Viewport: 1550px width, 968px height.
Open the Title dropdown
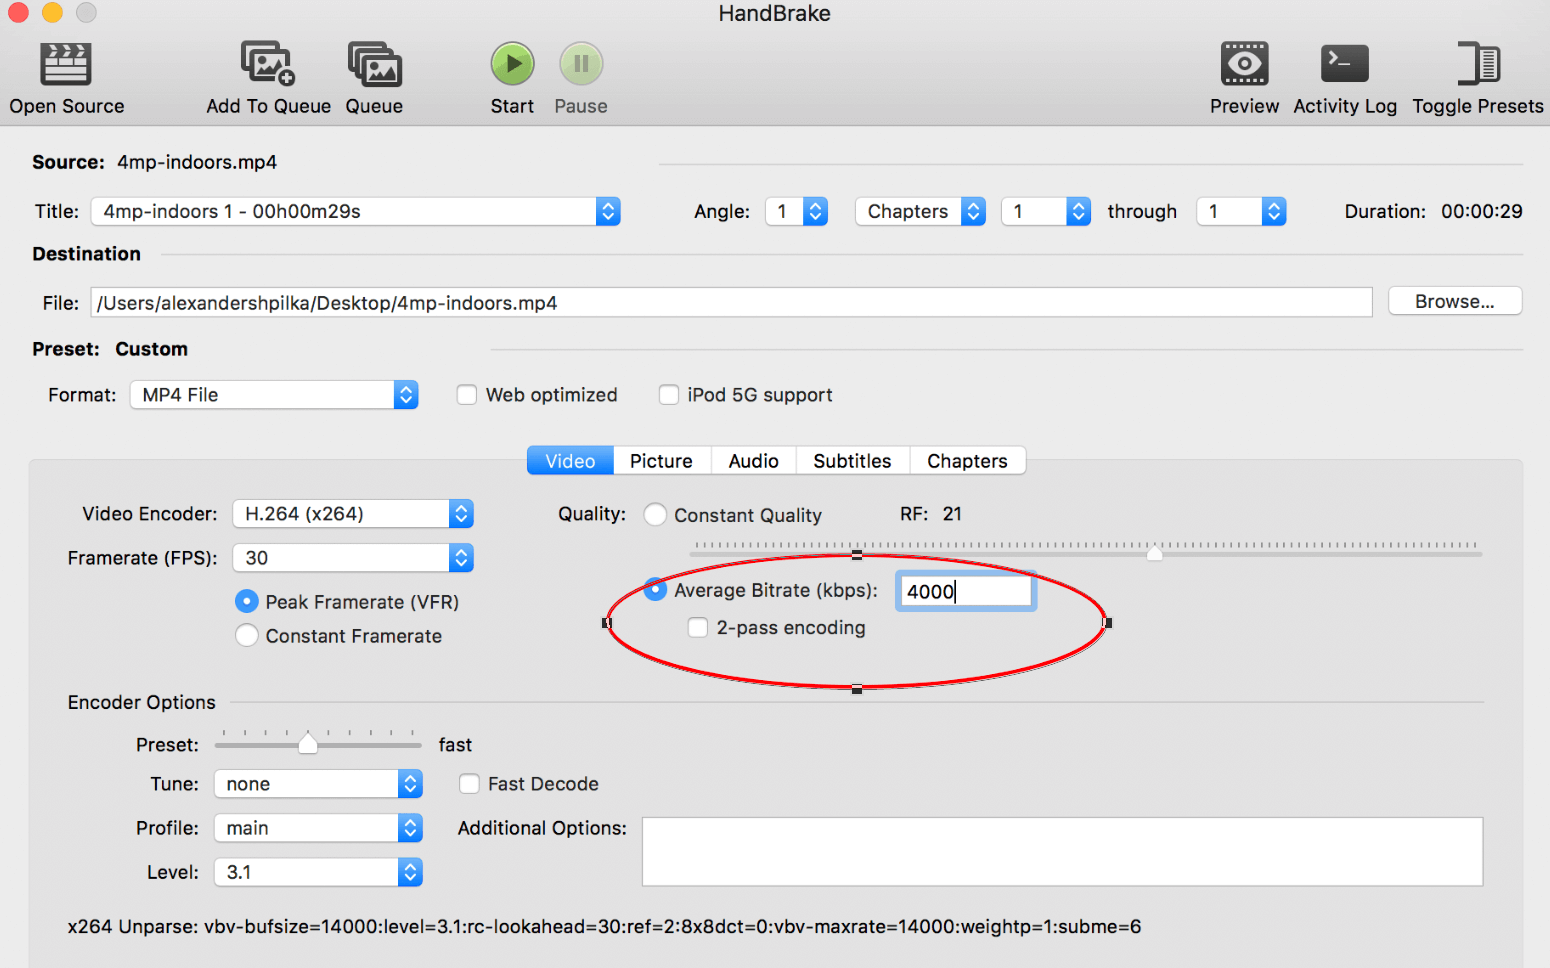(356, 211)
